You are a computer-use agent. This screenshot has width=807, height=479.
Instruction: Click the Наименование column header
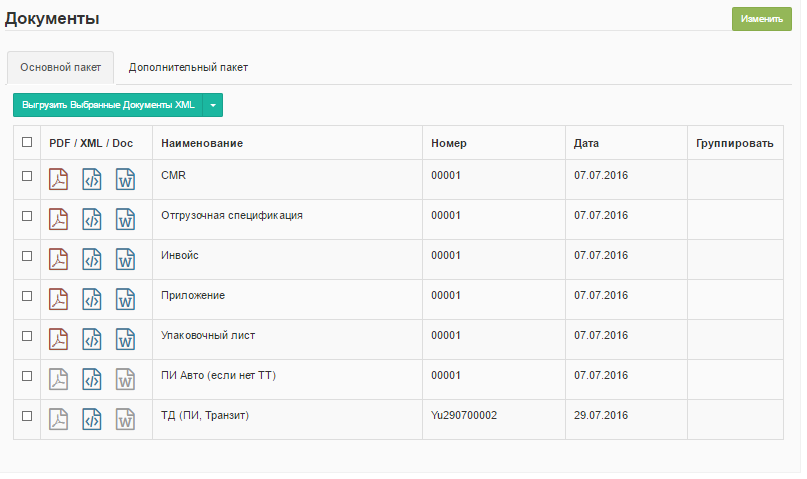click(x=202, y=143)
